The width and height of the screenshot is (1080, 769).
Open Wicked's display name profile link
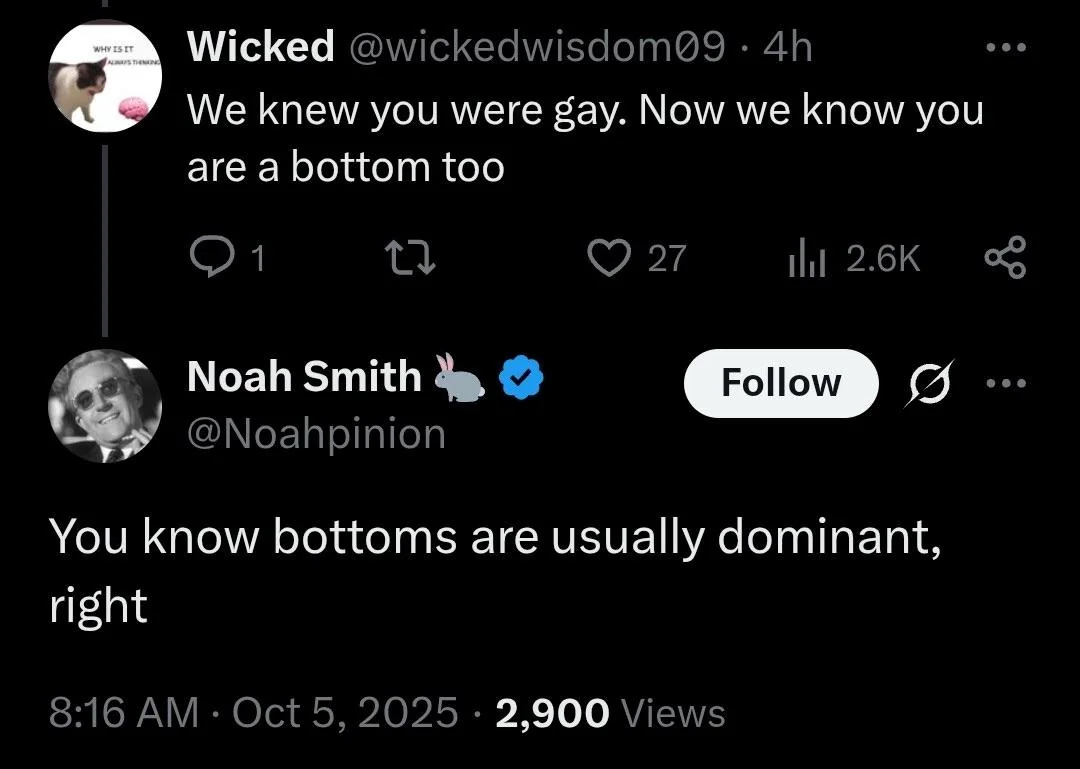click(260, 47)
